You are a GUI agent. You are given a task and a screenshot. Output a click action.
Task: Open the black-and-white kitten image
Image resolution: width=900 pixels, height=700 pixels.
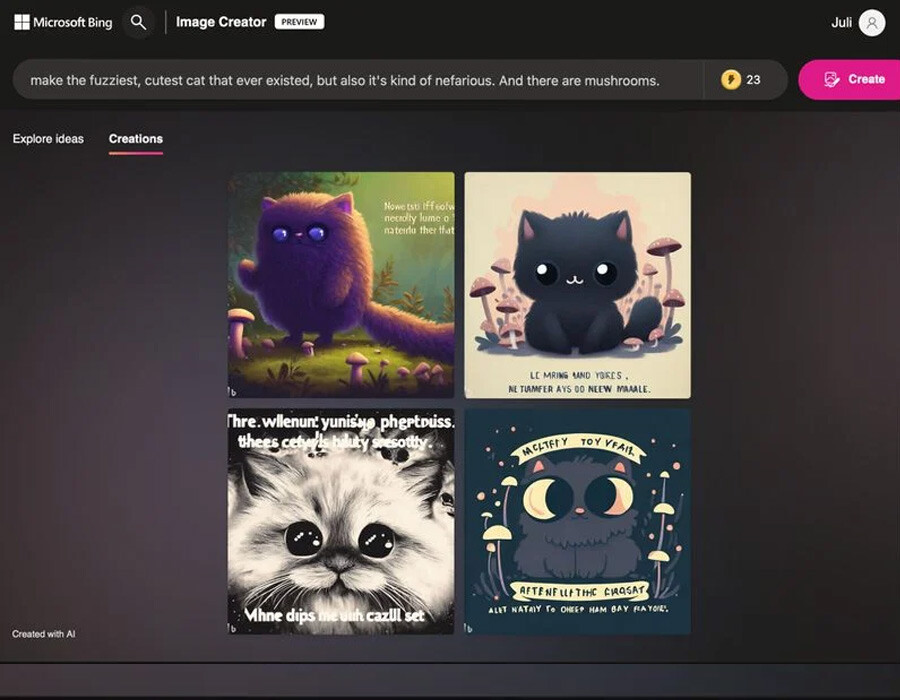(341, 521)
